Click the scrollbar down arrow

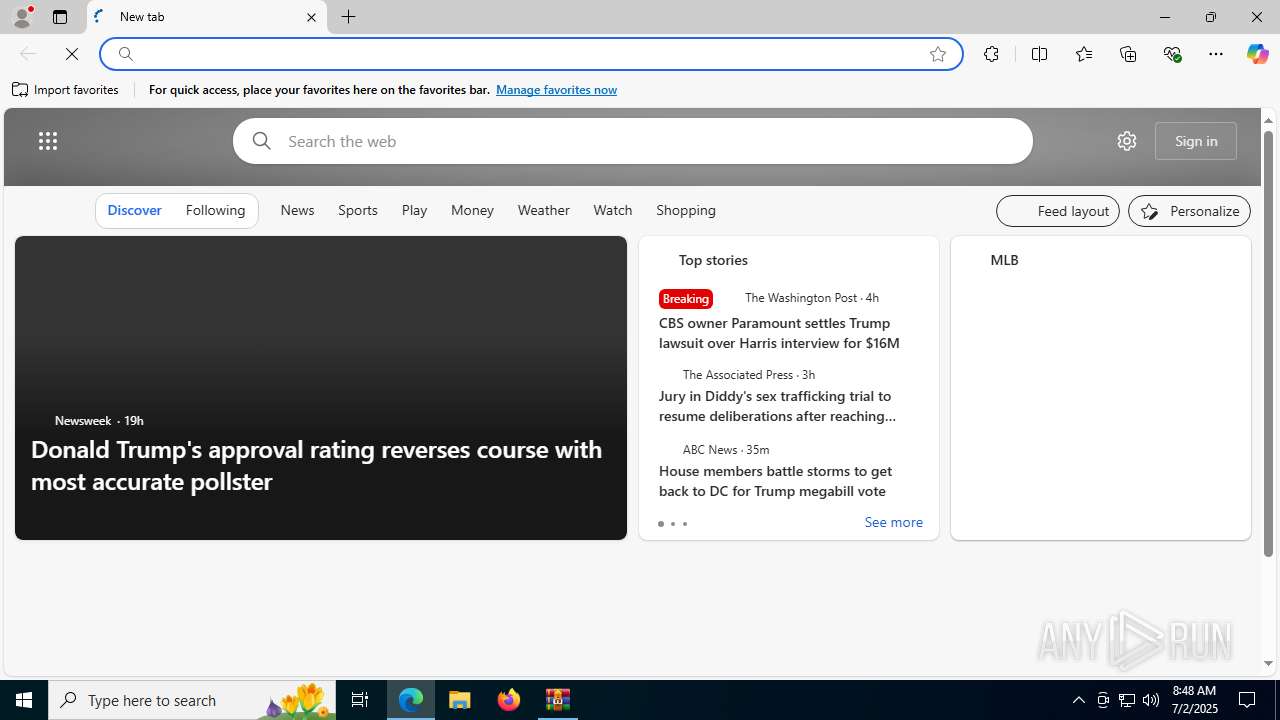tap(1268, 663)
